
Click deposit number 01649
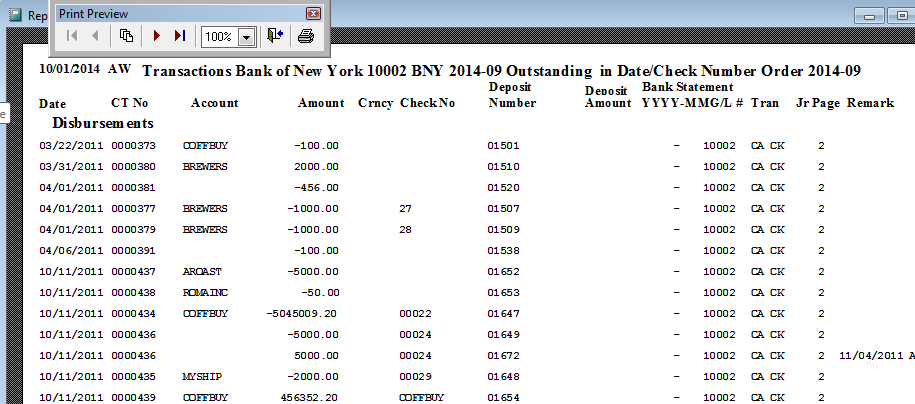tap(503, 335)
